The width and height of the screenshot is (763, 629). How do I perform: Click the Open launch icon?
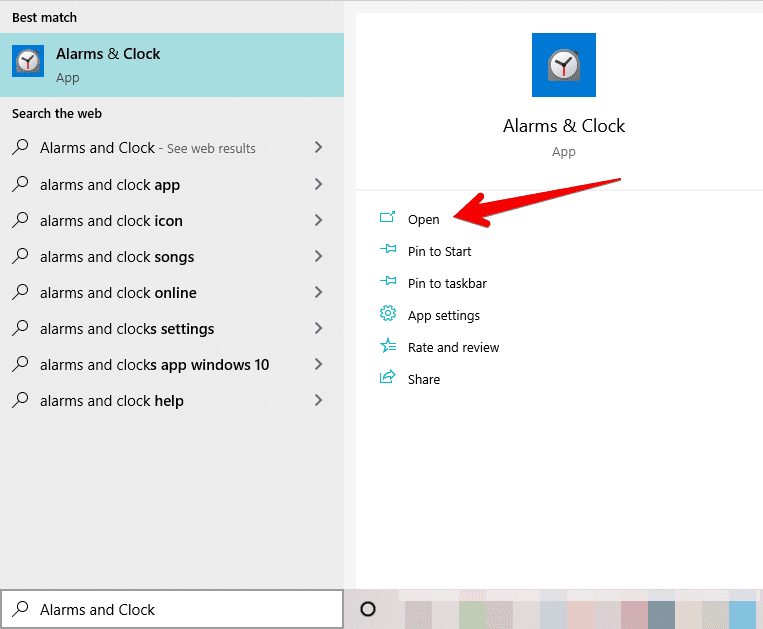pyautogui.click(x=387, y=217)
